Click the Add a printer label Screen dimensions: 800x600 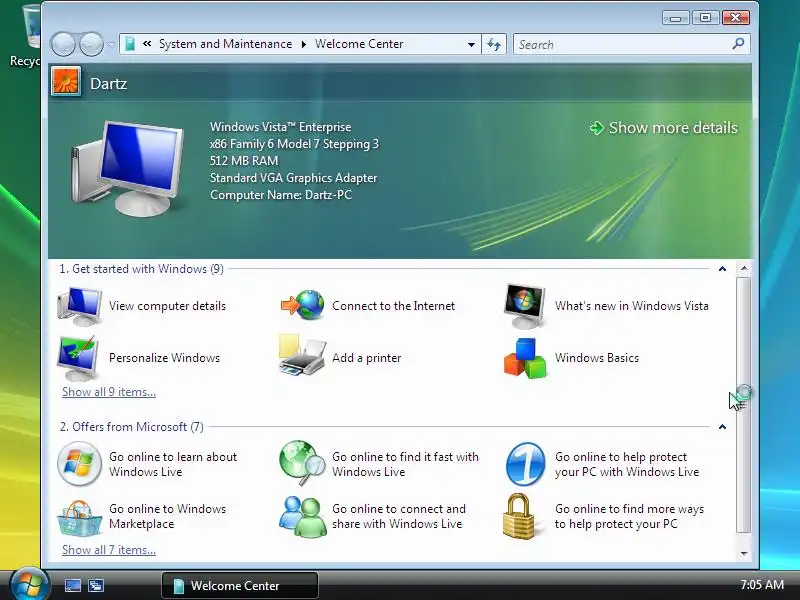366,358
